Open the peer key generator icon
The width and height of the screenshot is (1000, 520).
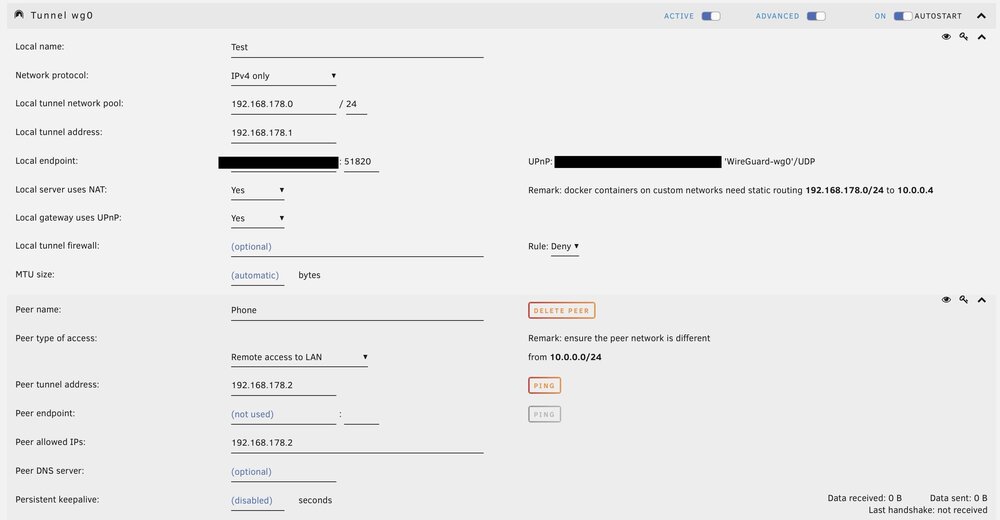click(x=964, y=299)
